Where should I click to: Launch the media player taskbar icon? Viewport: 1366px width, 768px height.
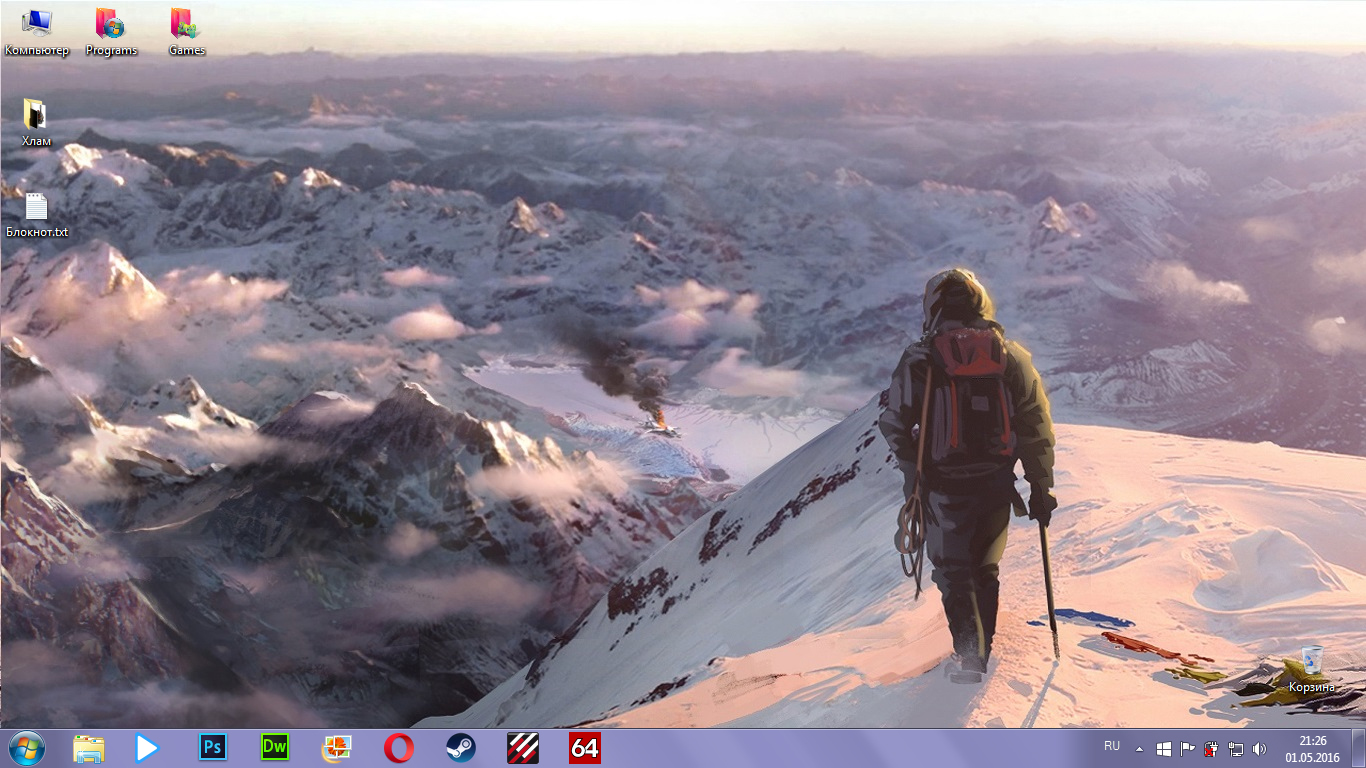point(148,748)
